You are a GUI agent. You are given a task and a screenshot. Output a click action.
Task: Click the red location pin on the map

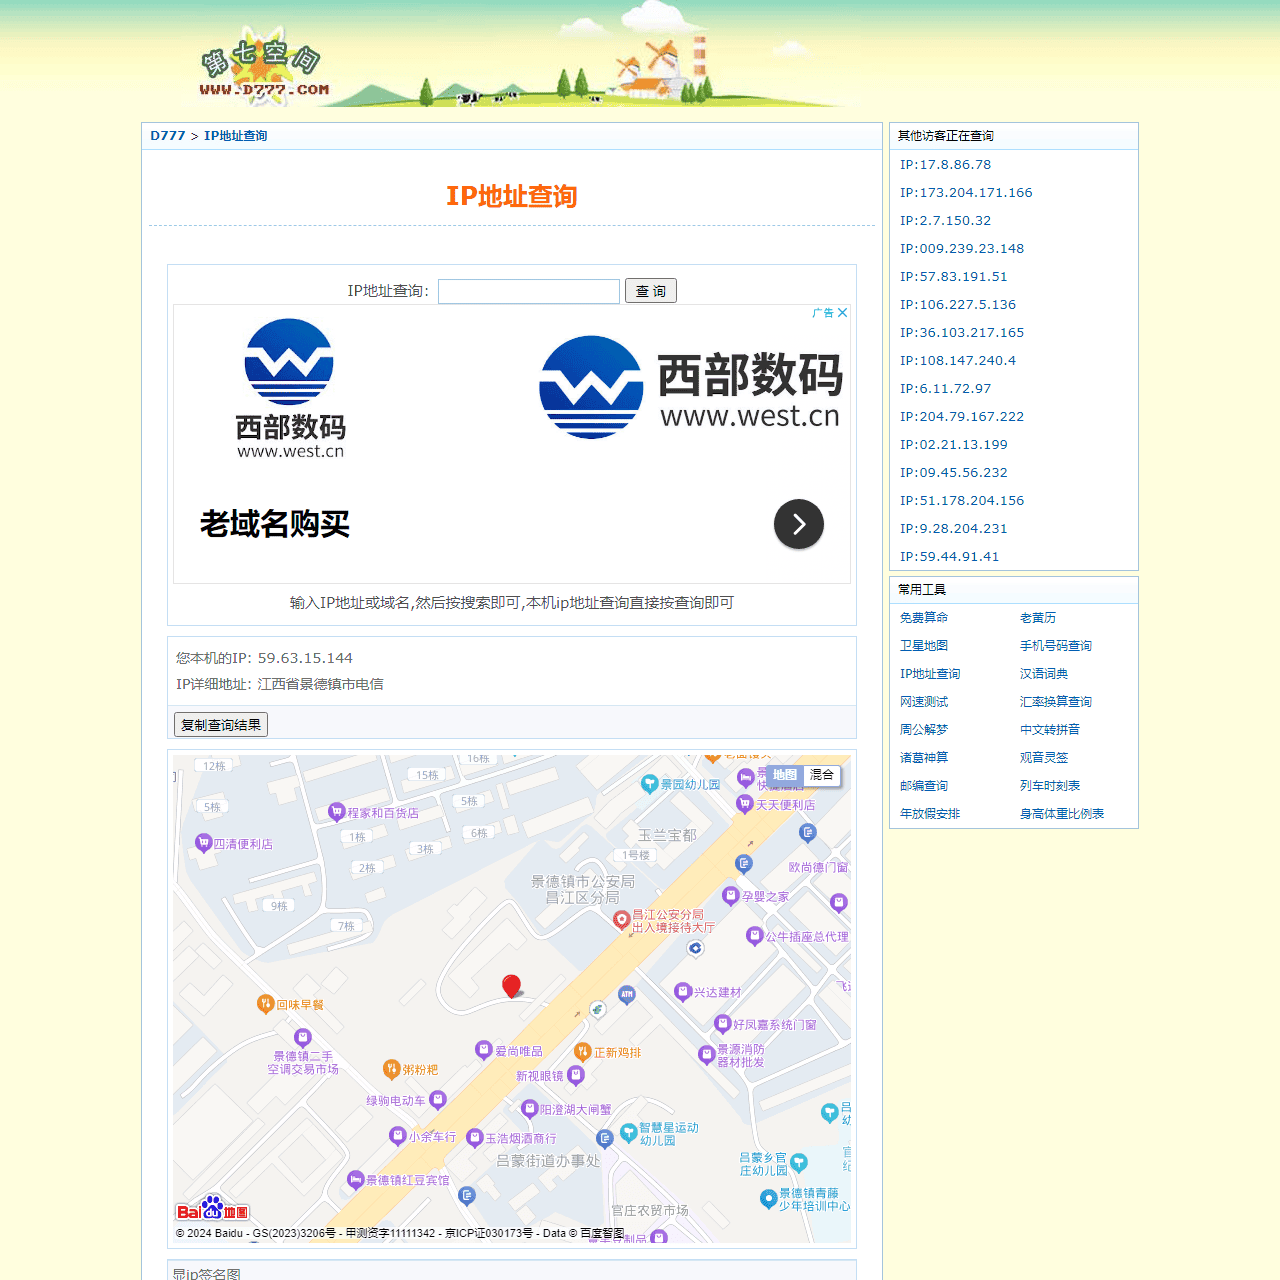[511, 986]
